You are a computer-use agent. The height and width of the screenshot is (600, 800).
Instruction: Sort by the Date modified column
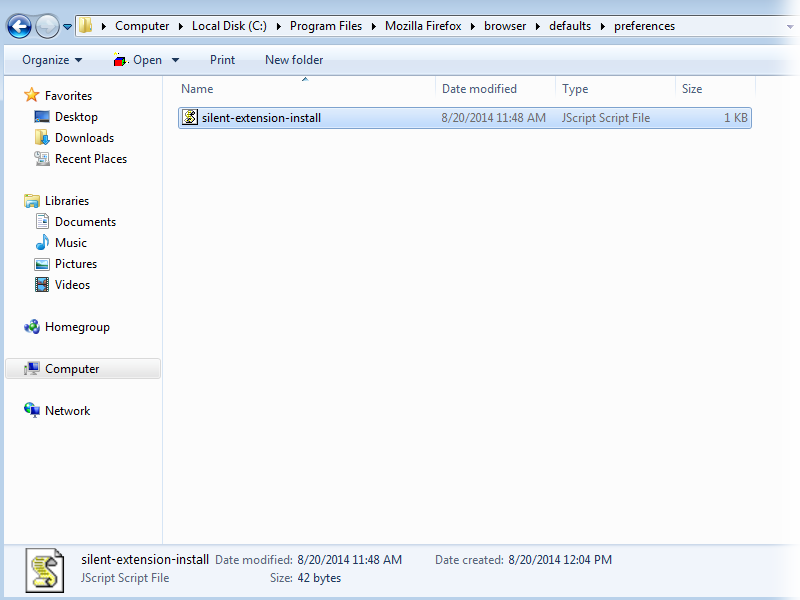[479, 89]
